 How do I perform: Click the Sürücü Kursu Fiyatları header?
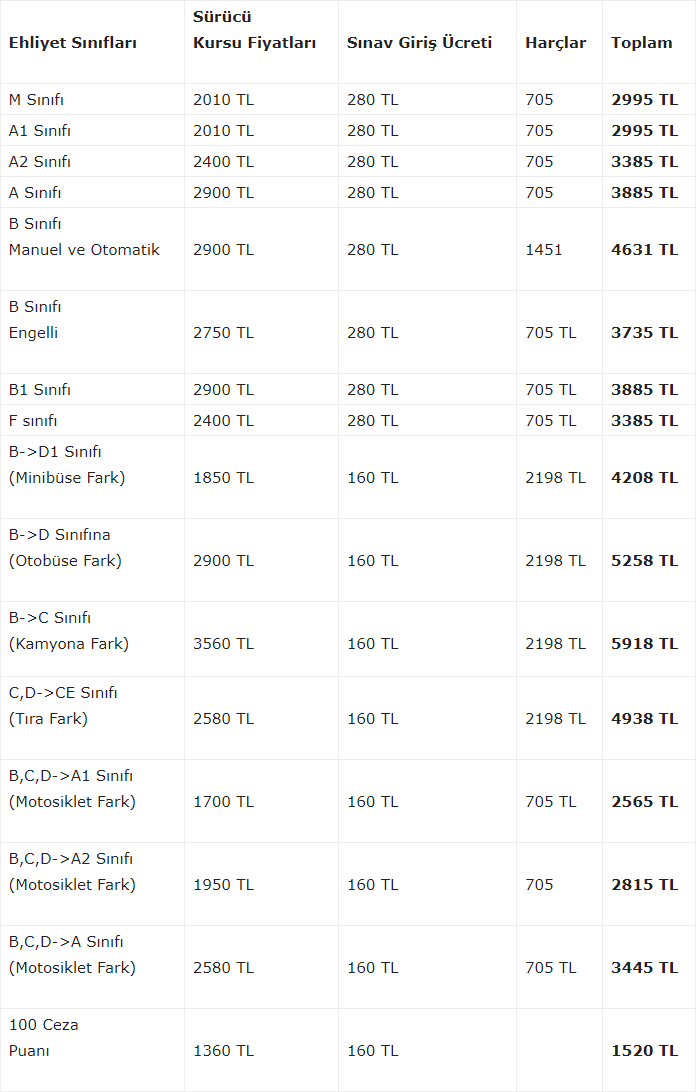click(x=254, y=30)
